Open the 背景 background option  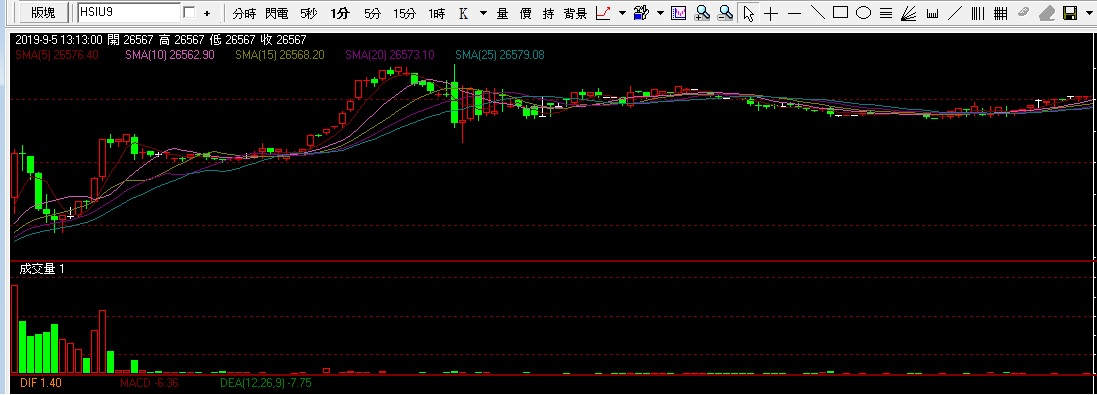point(575,13)
